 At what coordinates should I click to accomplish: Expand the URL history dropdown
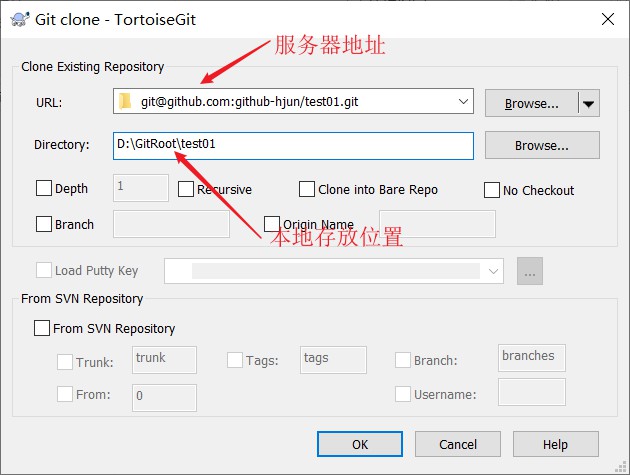pyautogui.click(x=463, y=101)
